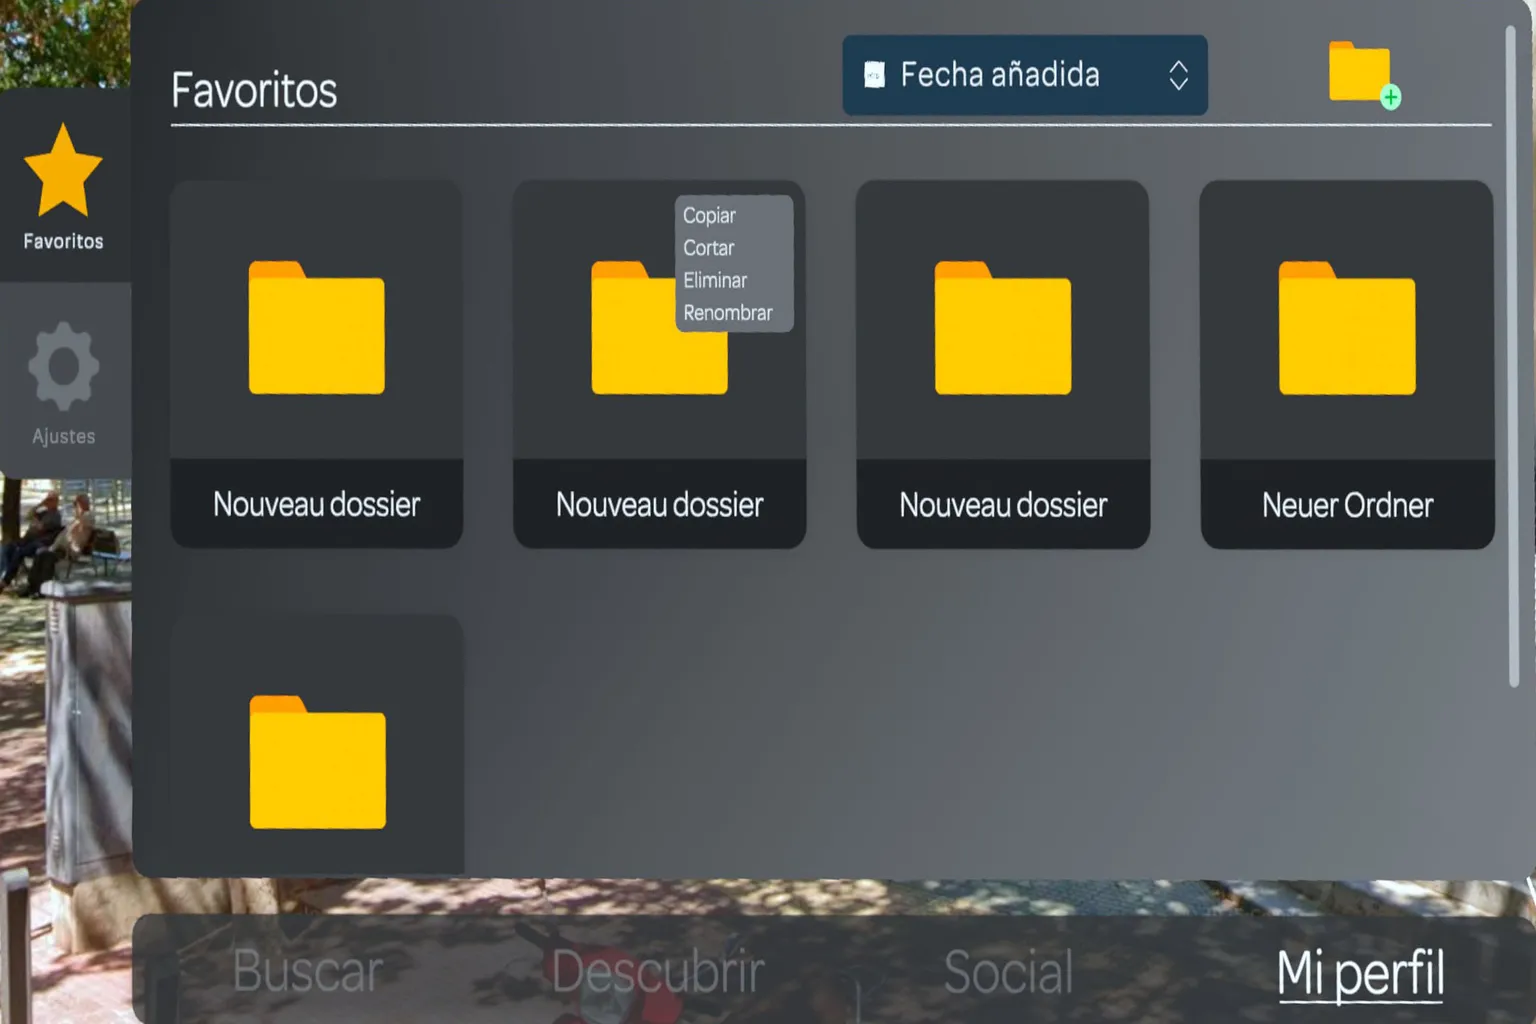This screenshot has height=1024, width=1536.
Task: Click the Favoritos heading text
Action: (x=254, y=90)
